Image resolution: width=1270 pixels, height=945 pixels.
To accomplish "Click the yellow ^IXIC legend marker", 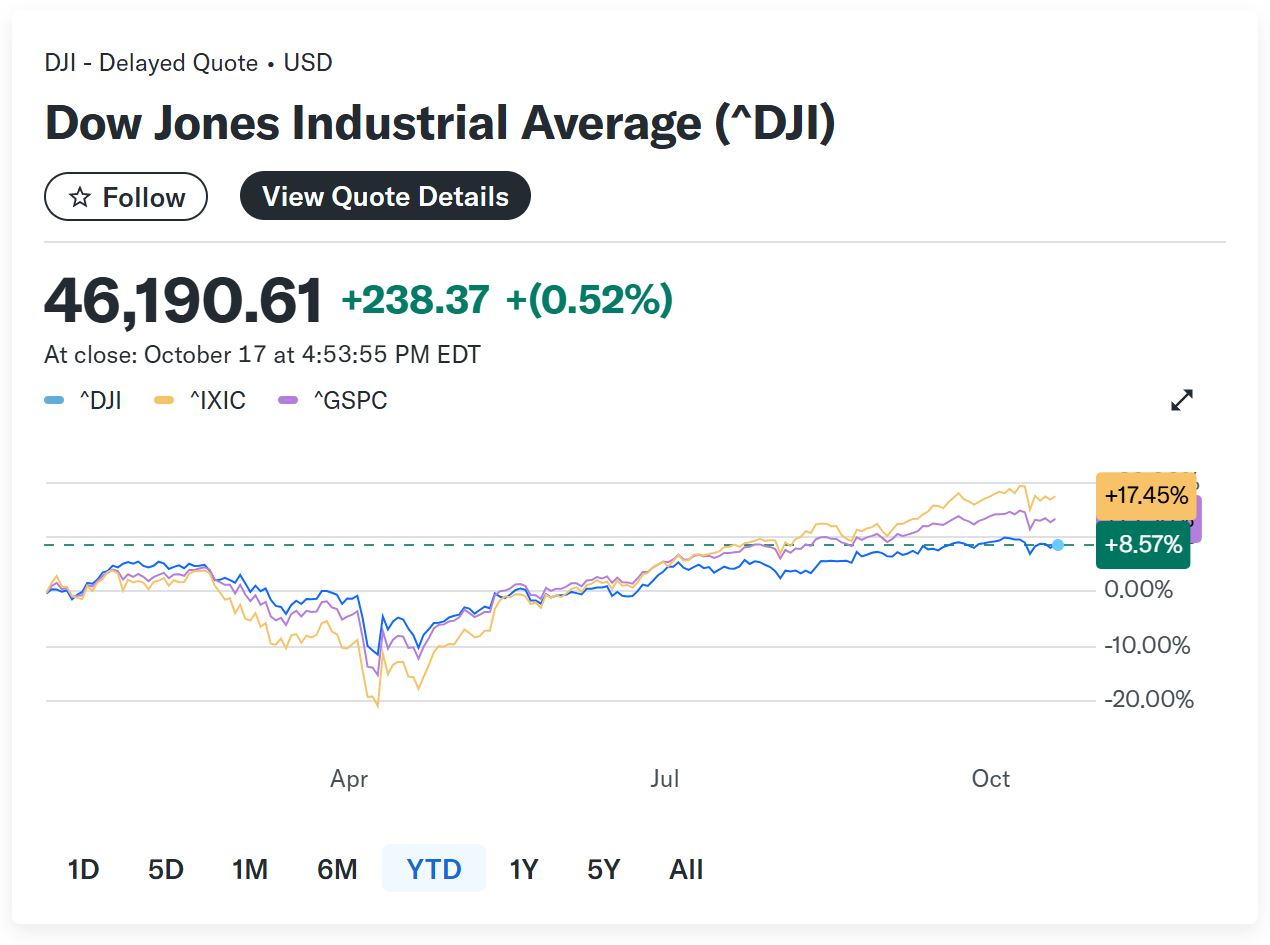I will pos(163,402).
